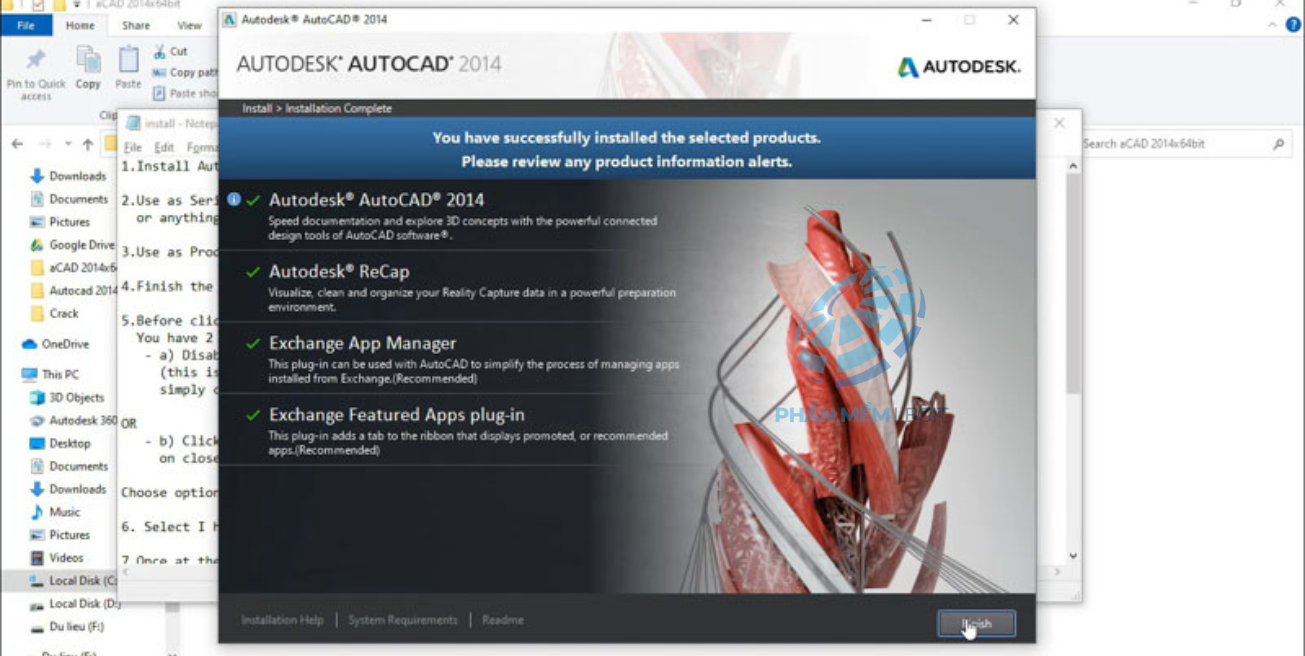This screenshot has width=1305, height=656.
Task: Open the File tab in File Explorer
Action: tap(26, 25)
